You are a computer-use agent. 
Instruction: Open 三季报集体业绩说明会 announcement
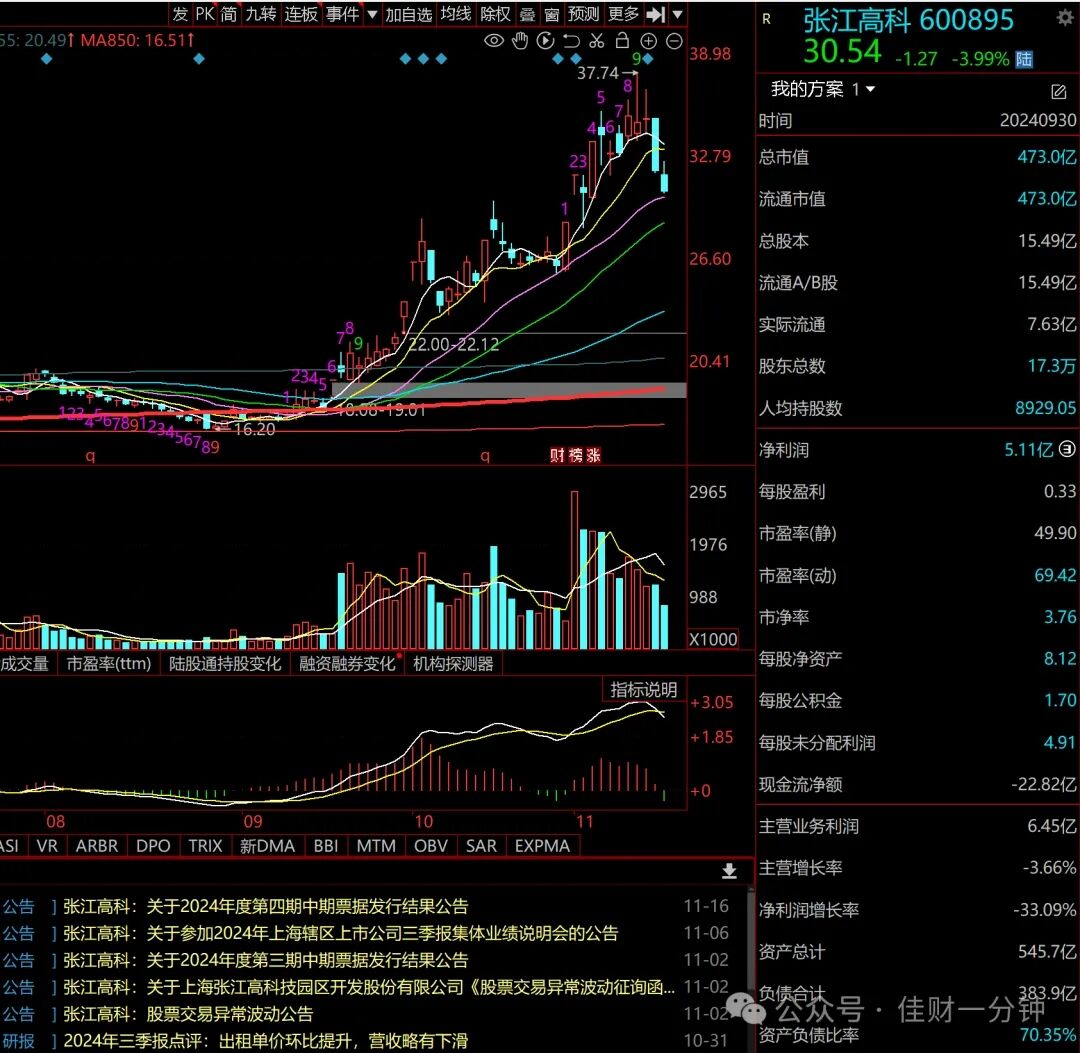pos(341,933)
